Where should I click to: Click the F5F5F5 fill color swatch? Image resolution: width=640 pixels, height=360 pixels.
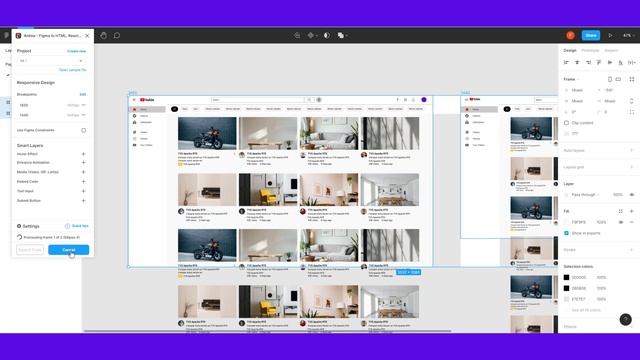tap(567, 222)
